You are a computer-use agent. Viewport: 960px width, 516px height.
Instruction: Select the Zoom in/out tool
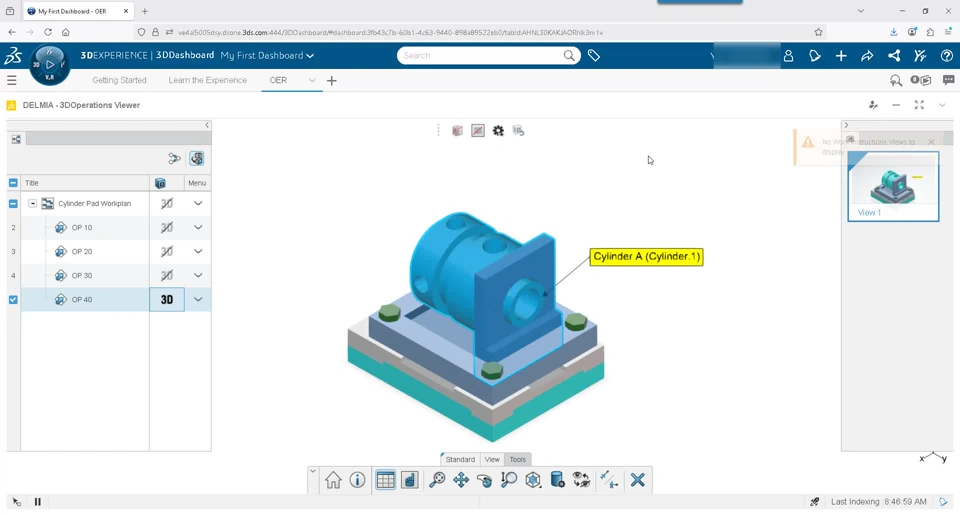[x=509, y=480]
